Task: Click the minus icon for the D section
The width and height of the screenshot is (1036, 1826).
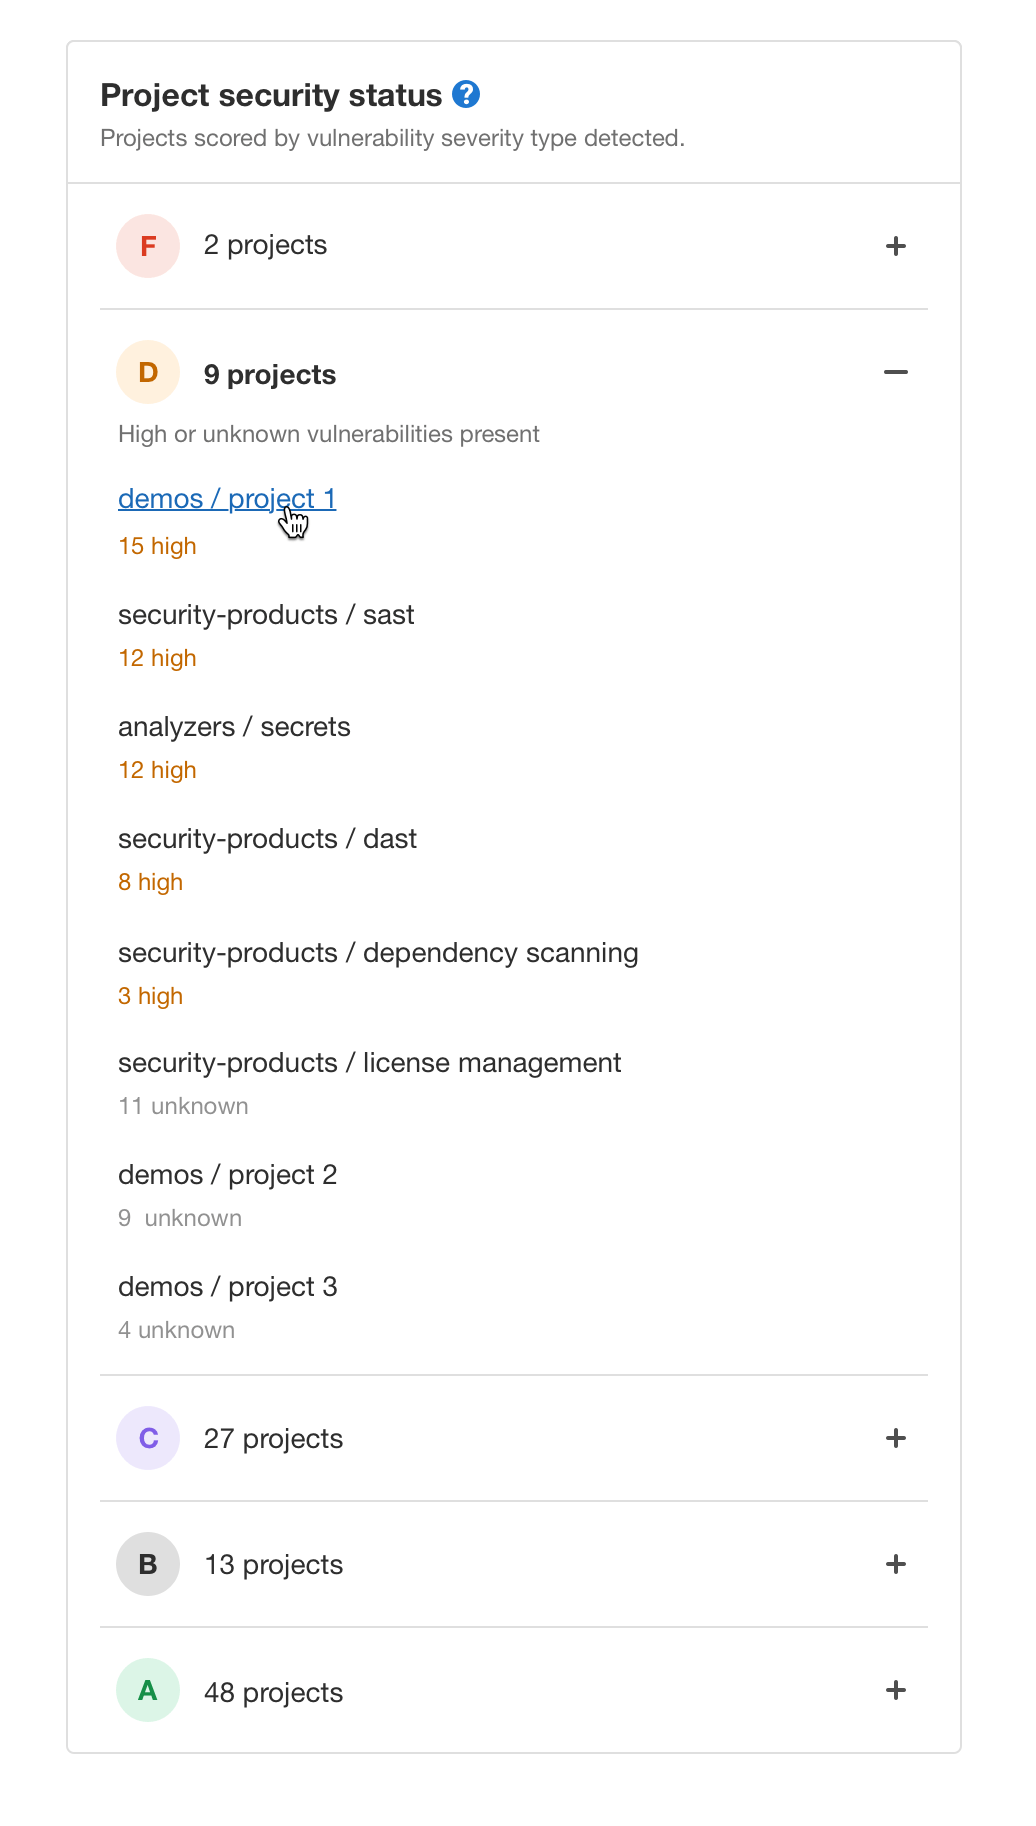Action: click(x=896, y=372)
